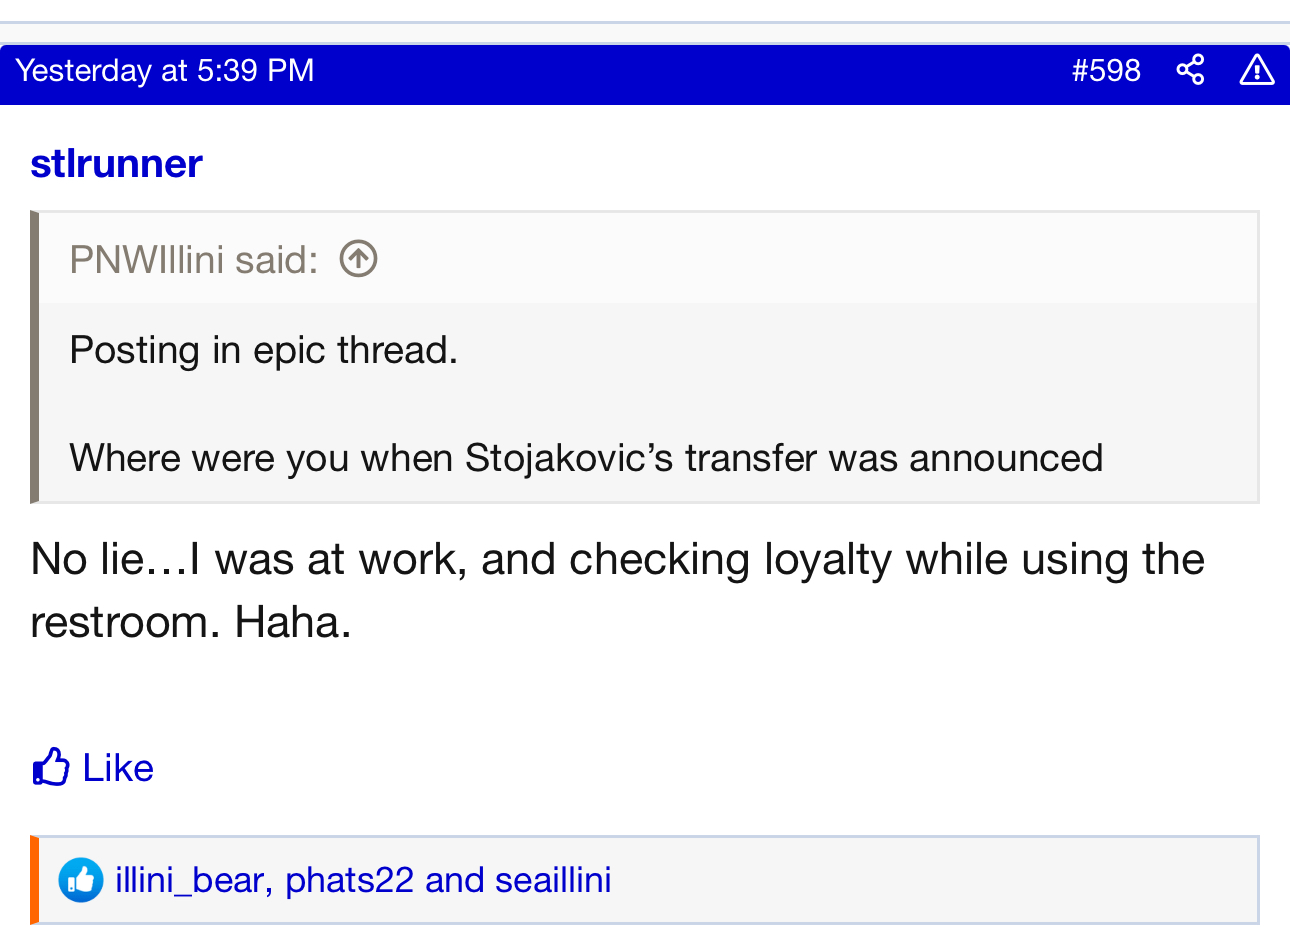Screen dimensions: 1290x951
Task: Click empty space in the reactions bar
Action: click(930, 880)
